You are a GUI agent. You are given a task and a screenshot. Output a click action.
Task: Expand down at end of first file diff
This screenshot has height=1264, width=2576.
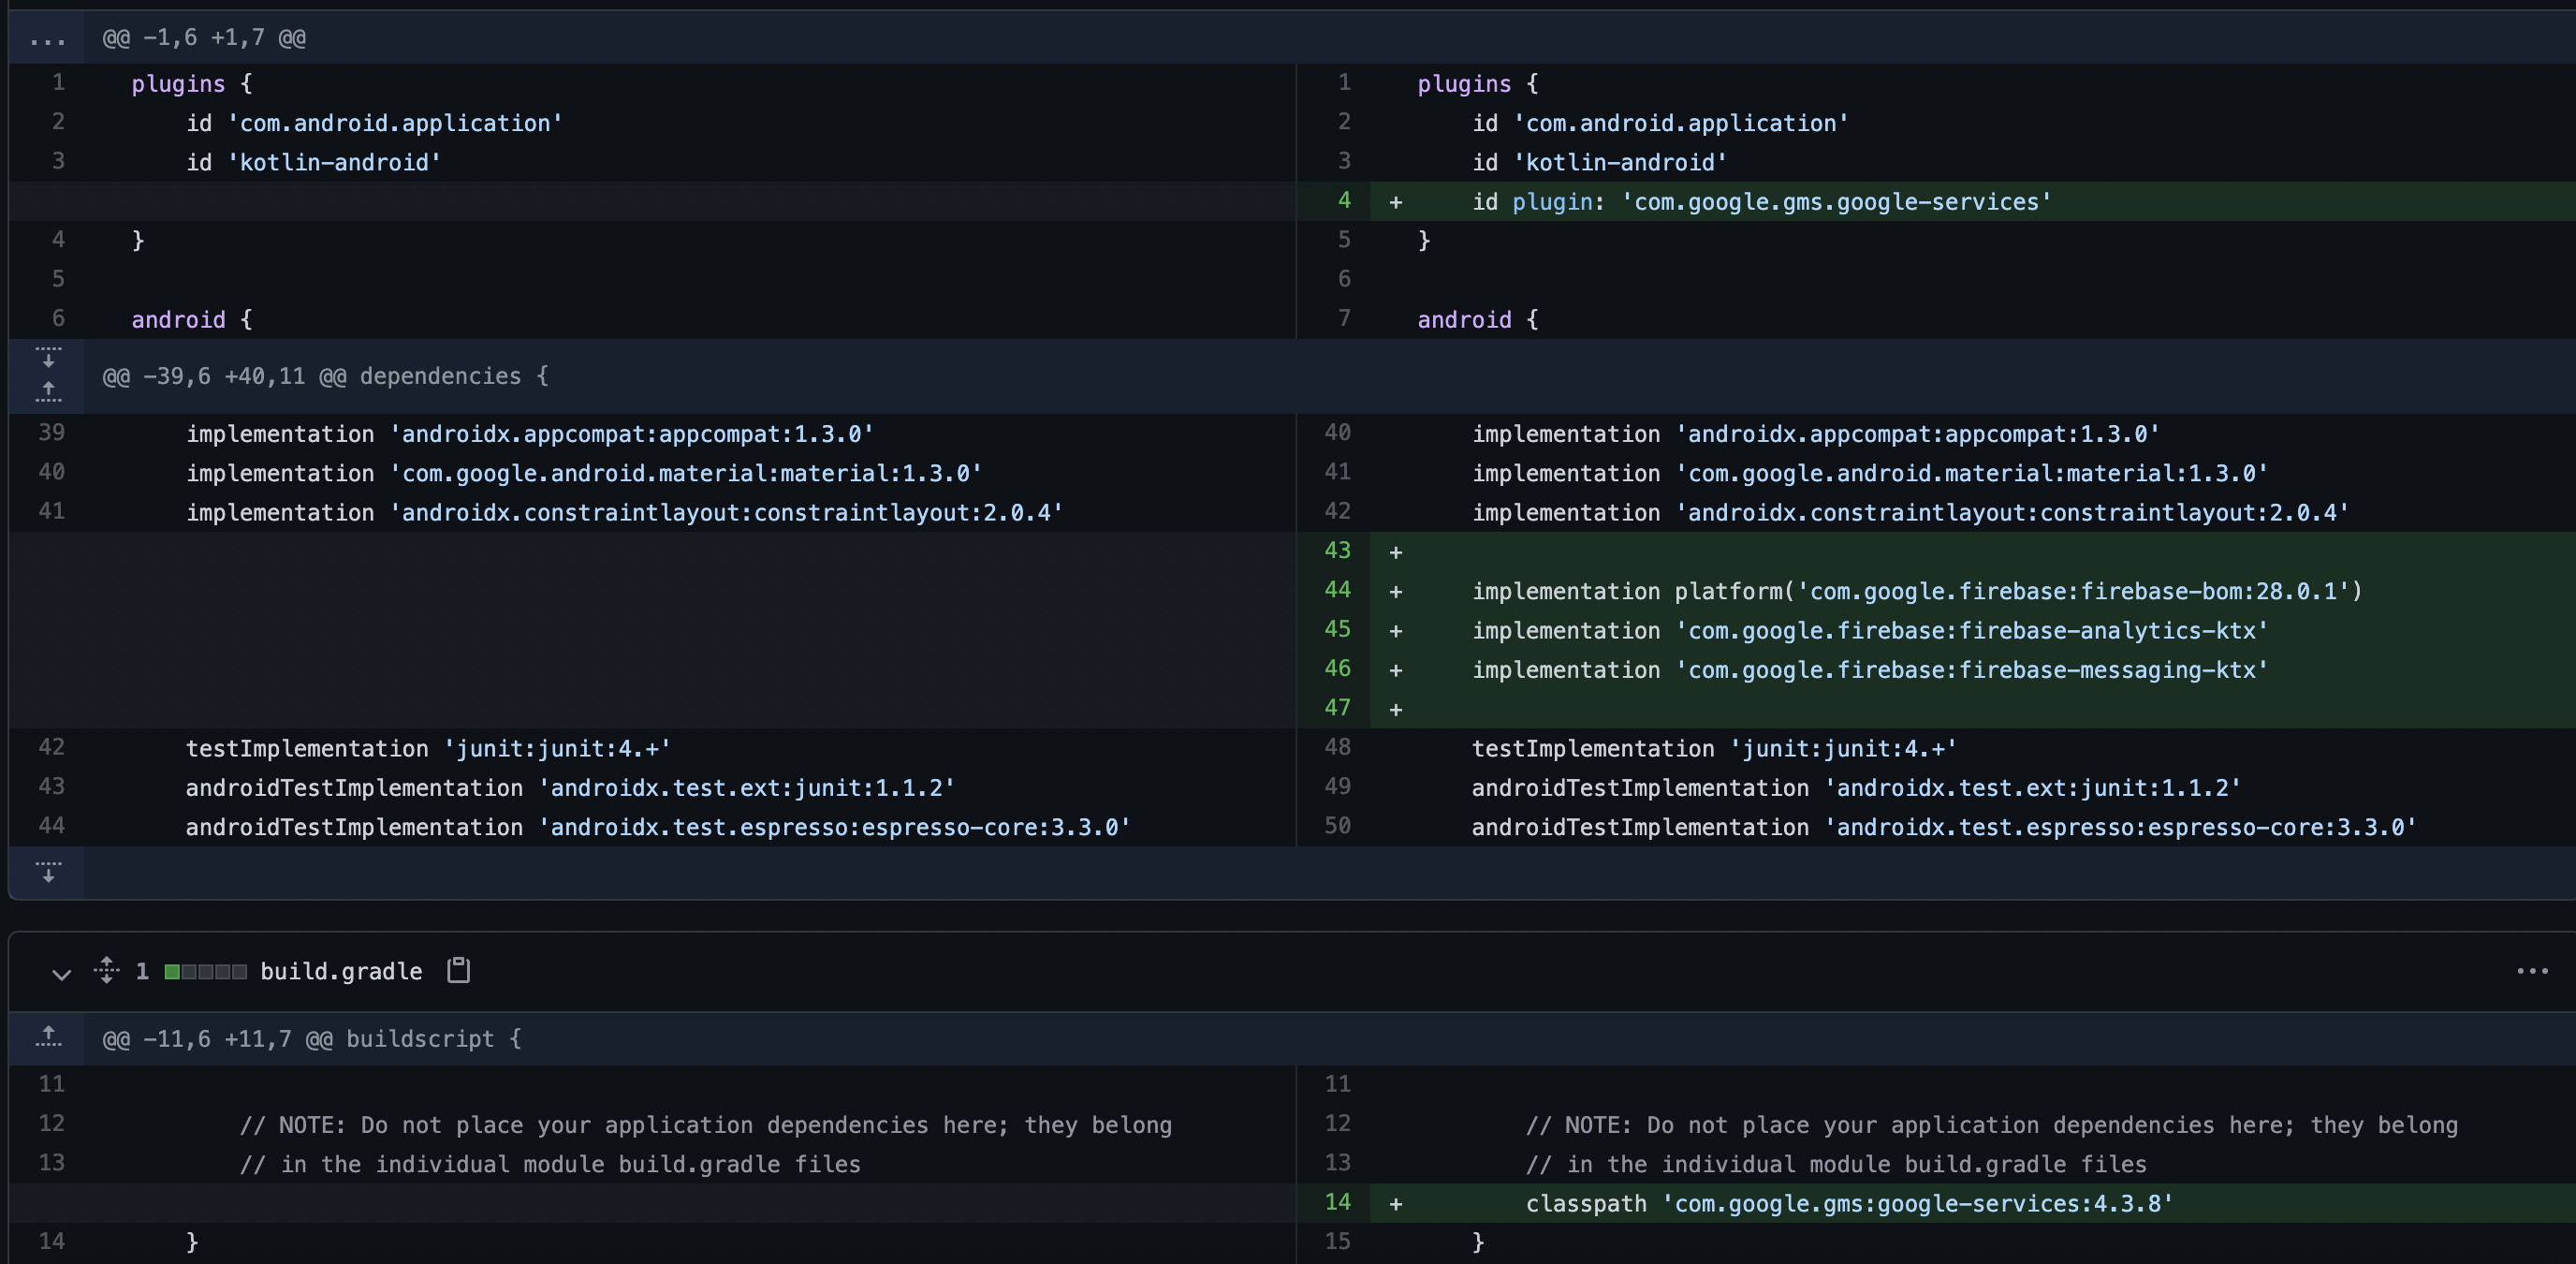(48, 872)
